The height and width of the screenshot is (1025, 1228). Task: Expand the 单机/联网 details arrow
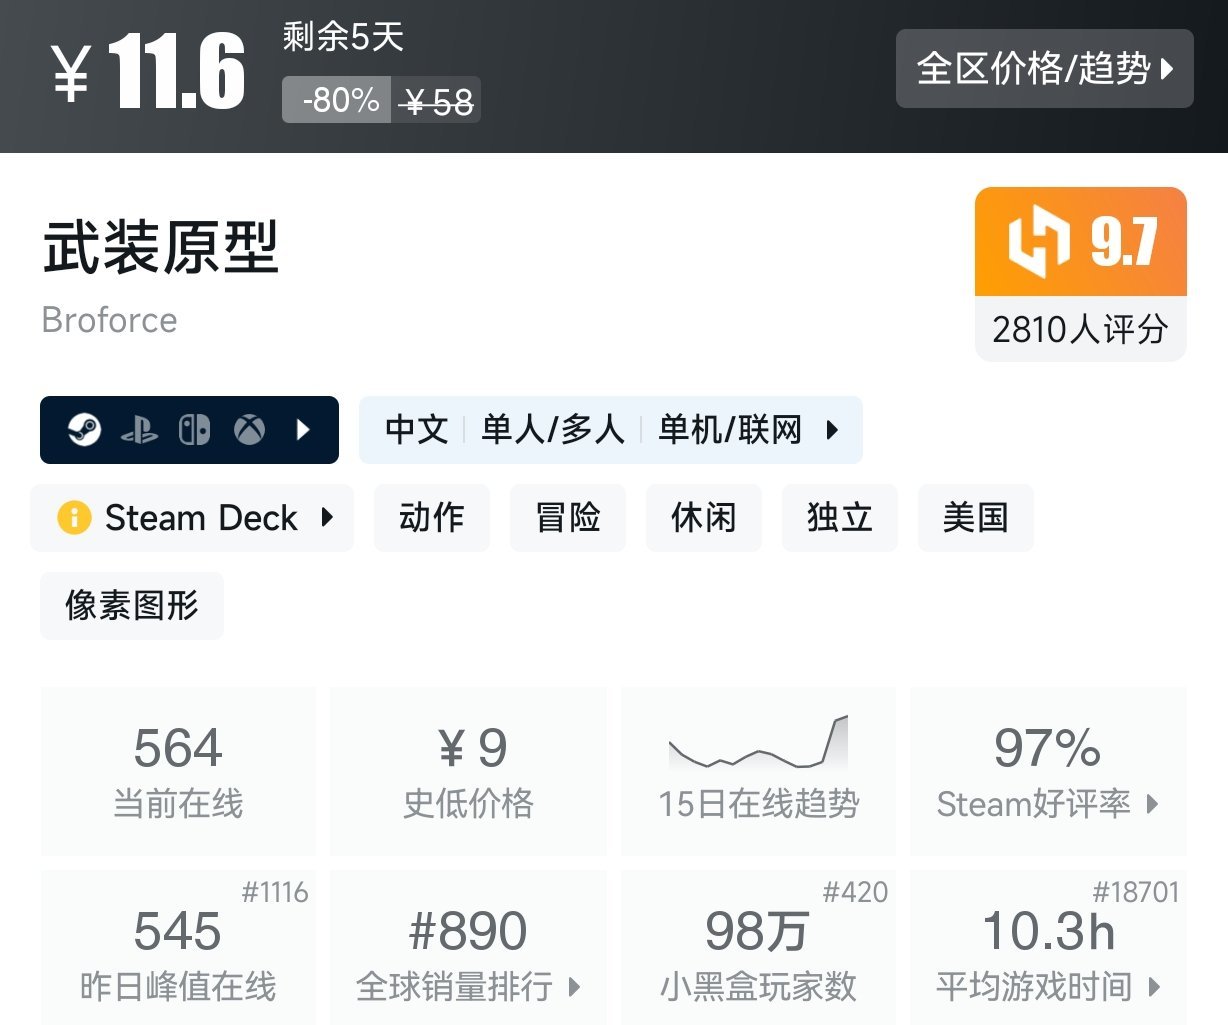point(833,430)
